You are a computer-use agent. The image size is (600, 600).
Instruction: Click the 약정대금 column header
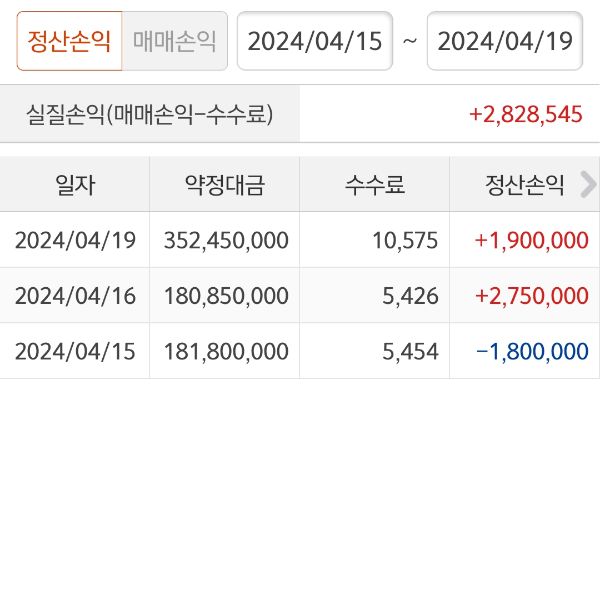(x=224, y=184)
